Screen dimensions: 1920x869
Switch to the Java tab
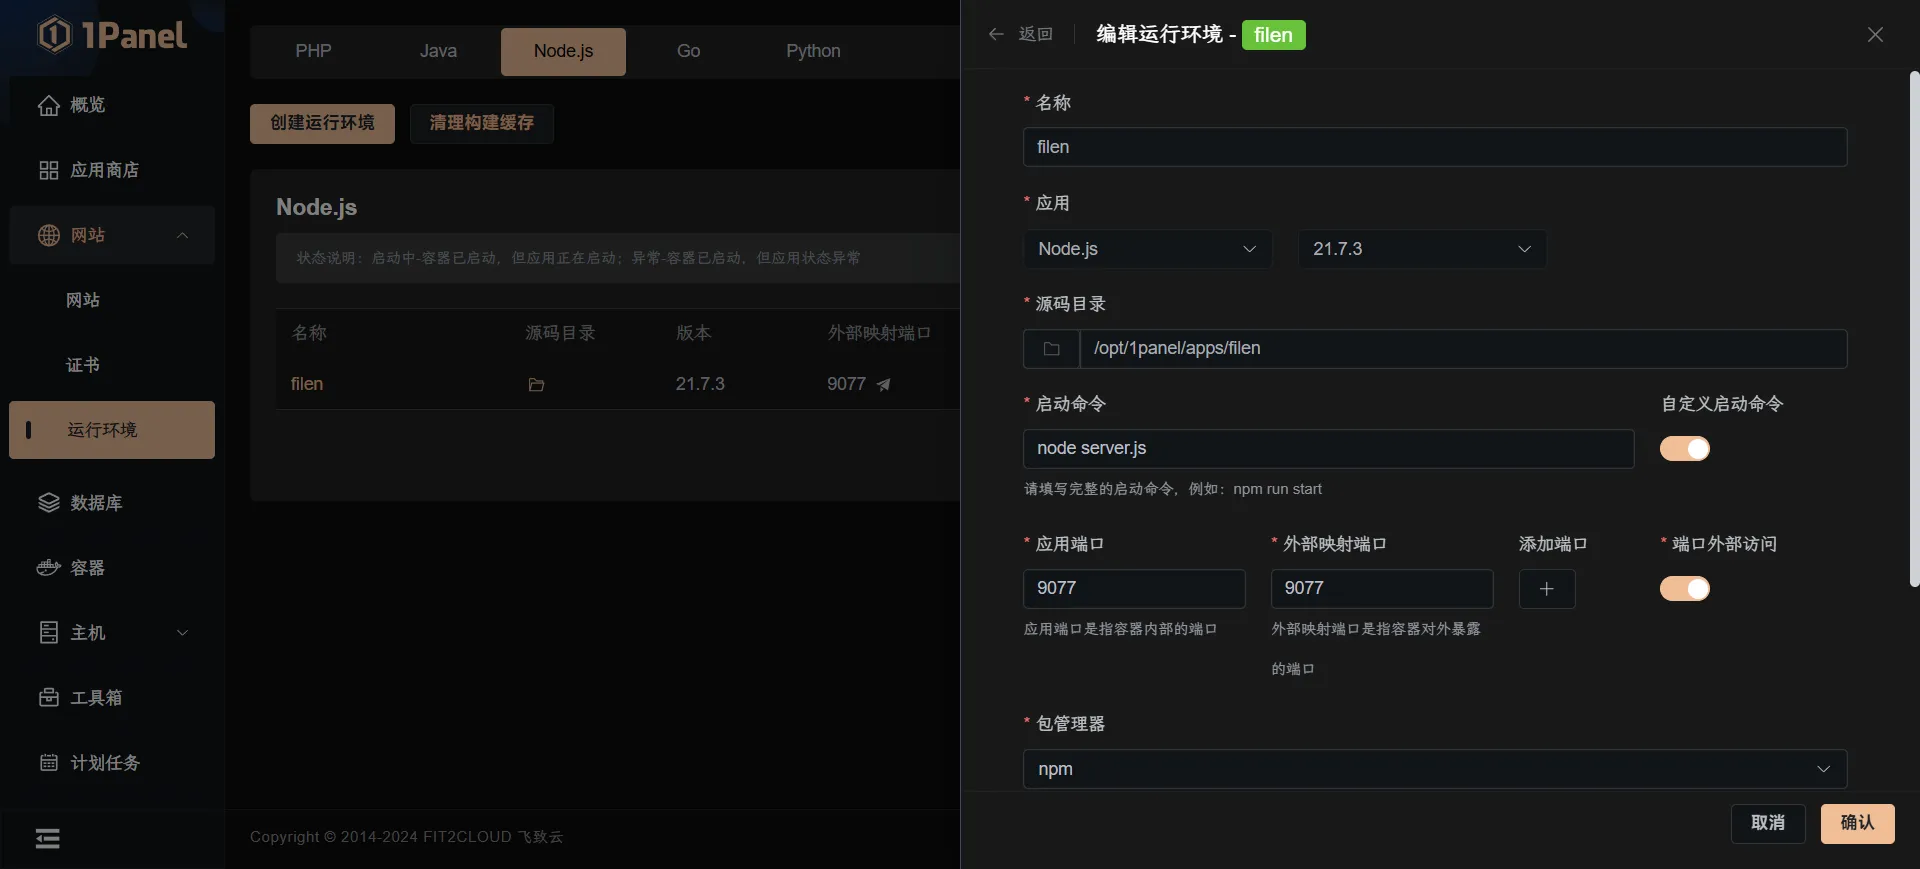438,51
